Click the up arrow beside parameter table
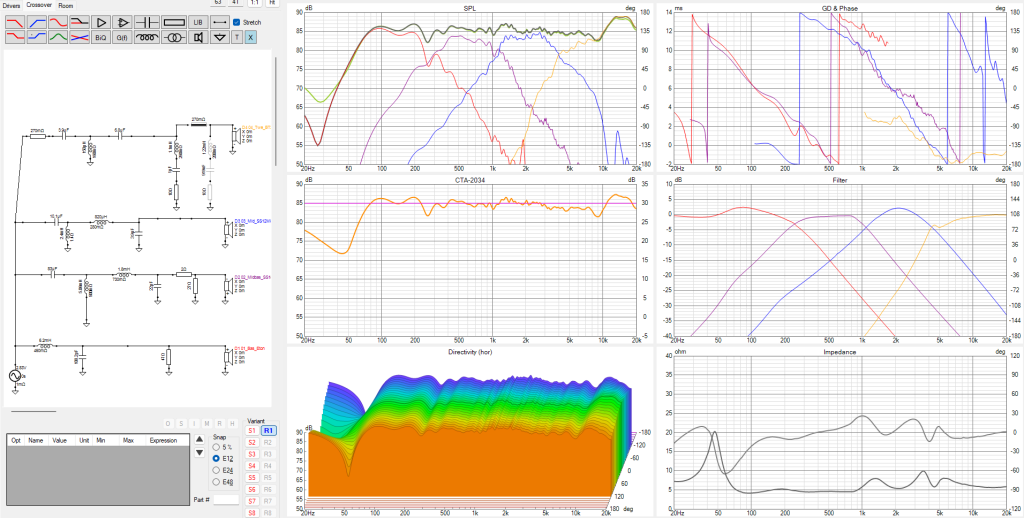This screenshot has width=1024, height=518. tap(198, 438)
